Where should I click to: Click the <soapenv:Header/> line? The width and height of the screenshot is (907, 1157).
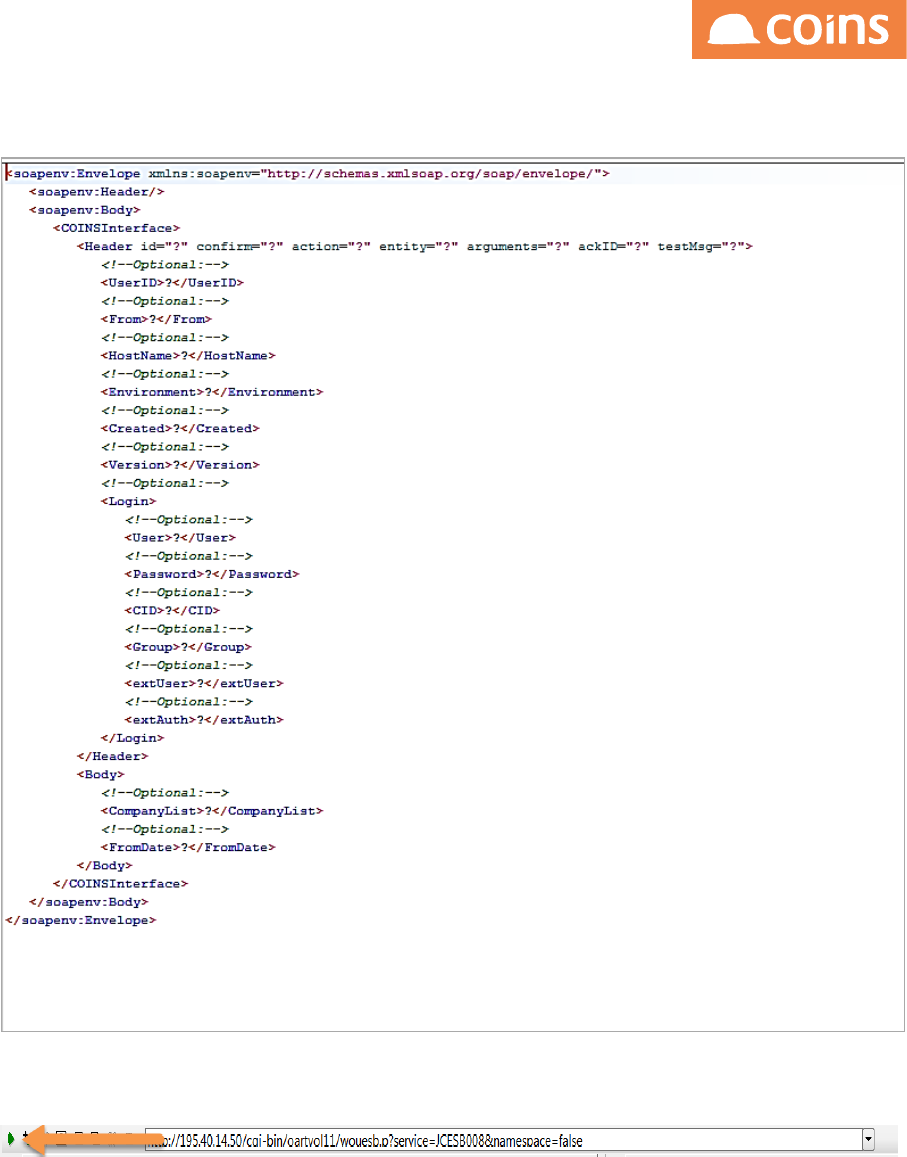click(97, 192)
